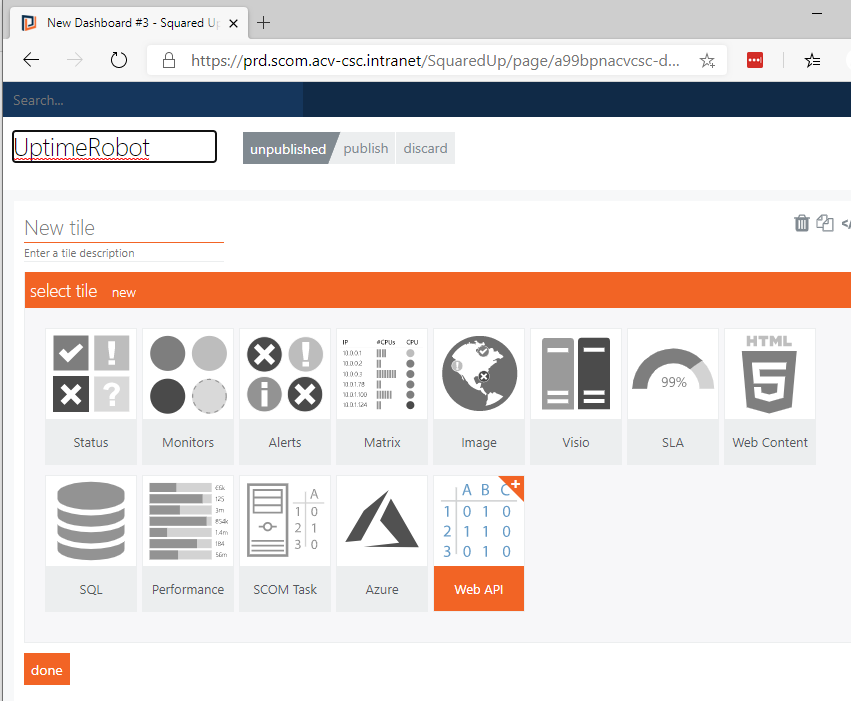Pick the Web Content HTML5 tile
This screenshot has width=851, height=701.
point(770,397)
